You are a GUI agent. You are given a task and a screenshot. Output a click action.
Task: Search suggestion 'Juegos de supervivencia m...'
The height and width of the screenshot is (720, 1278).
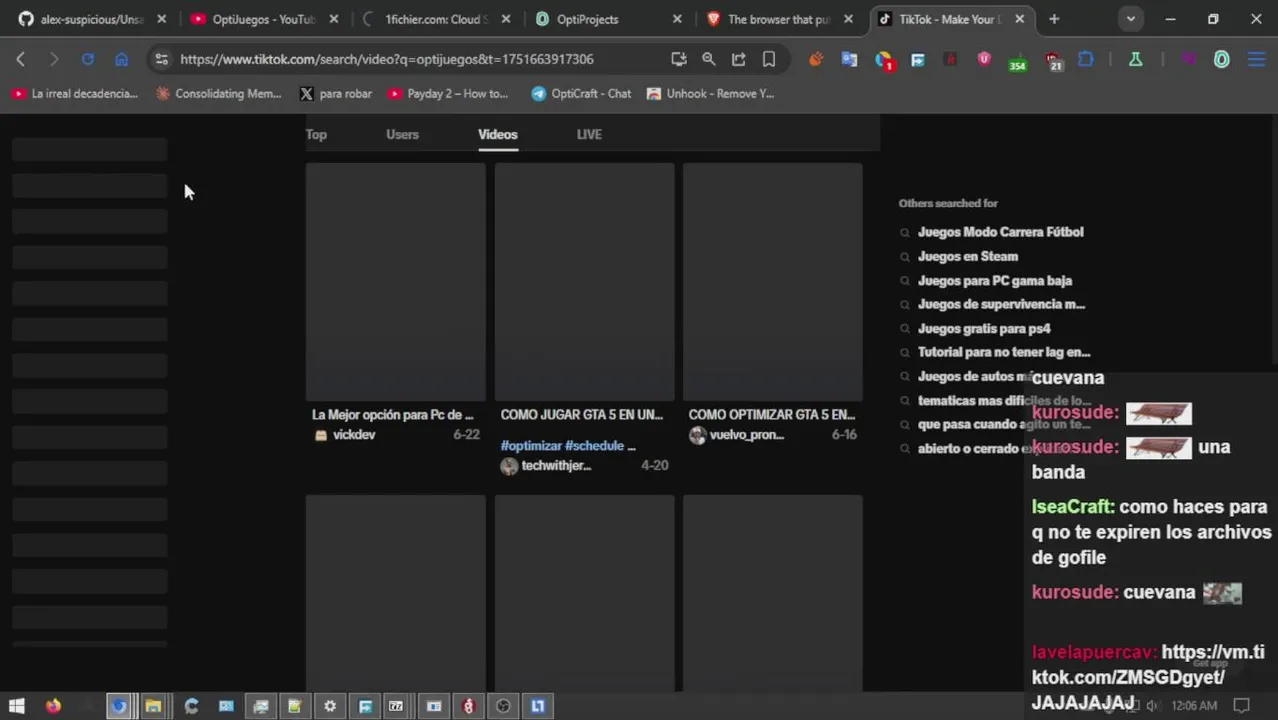1001,304
